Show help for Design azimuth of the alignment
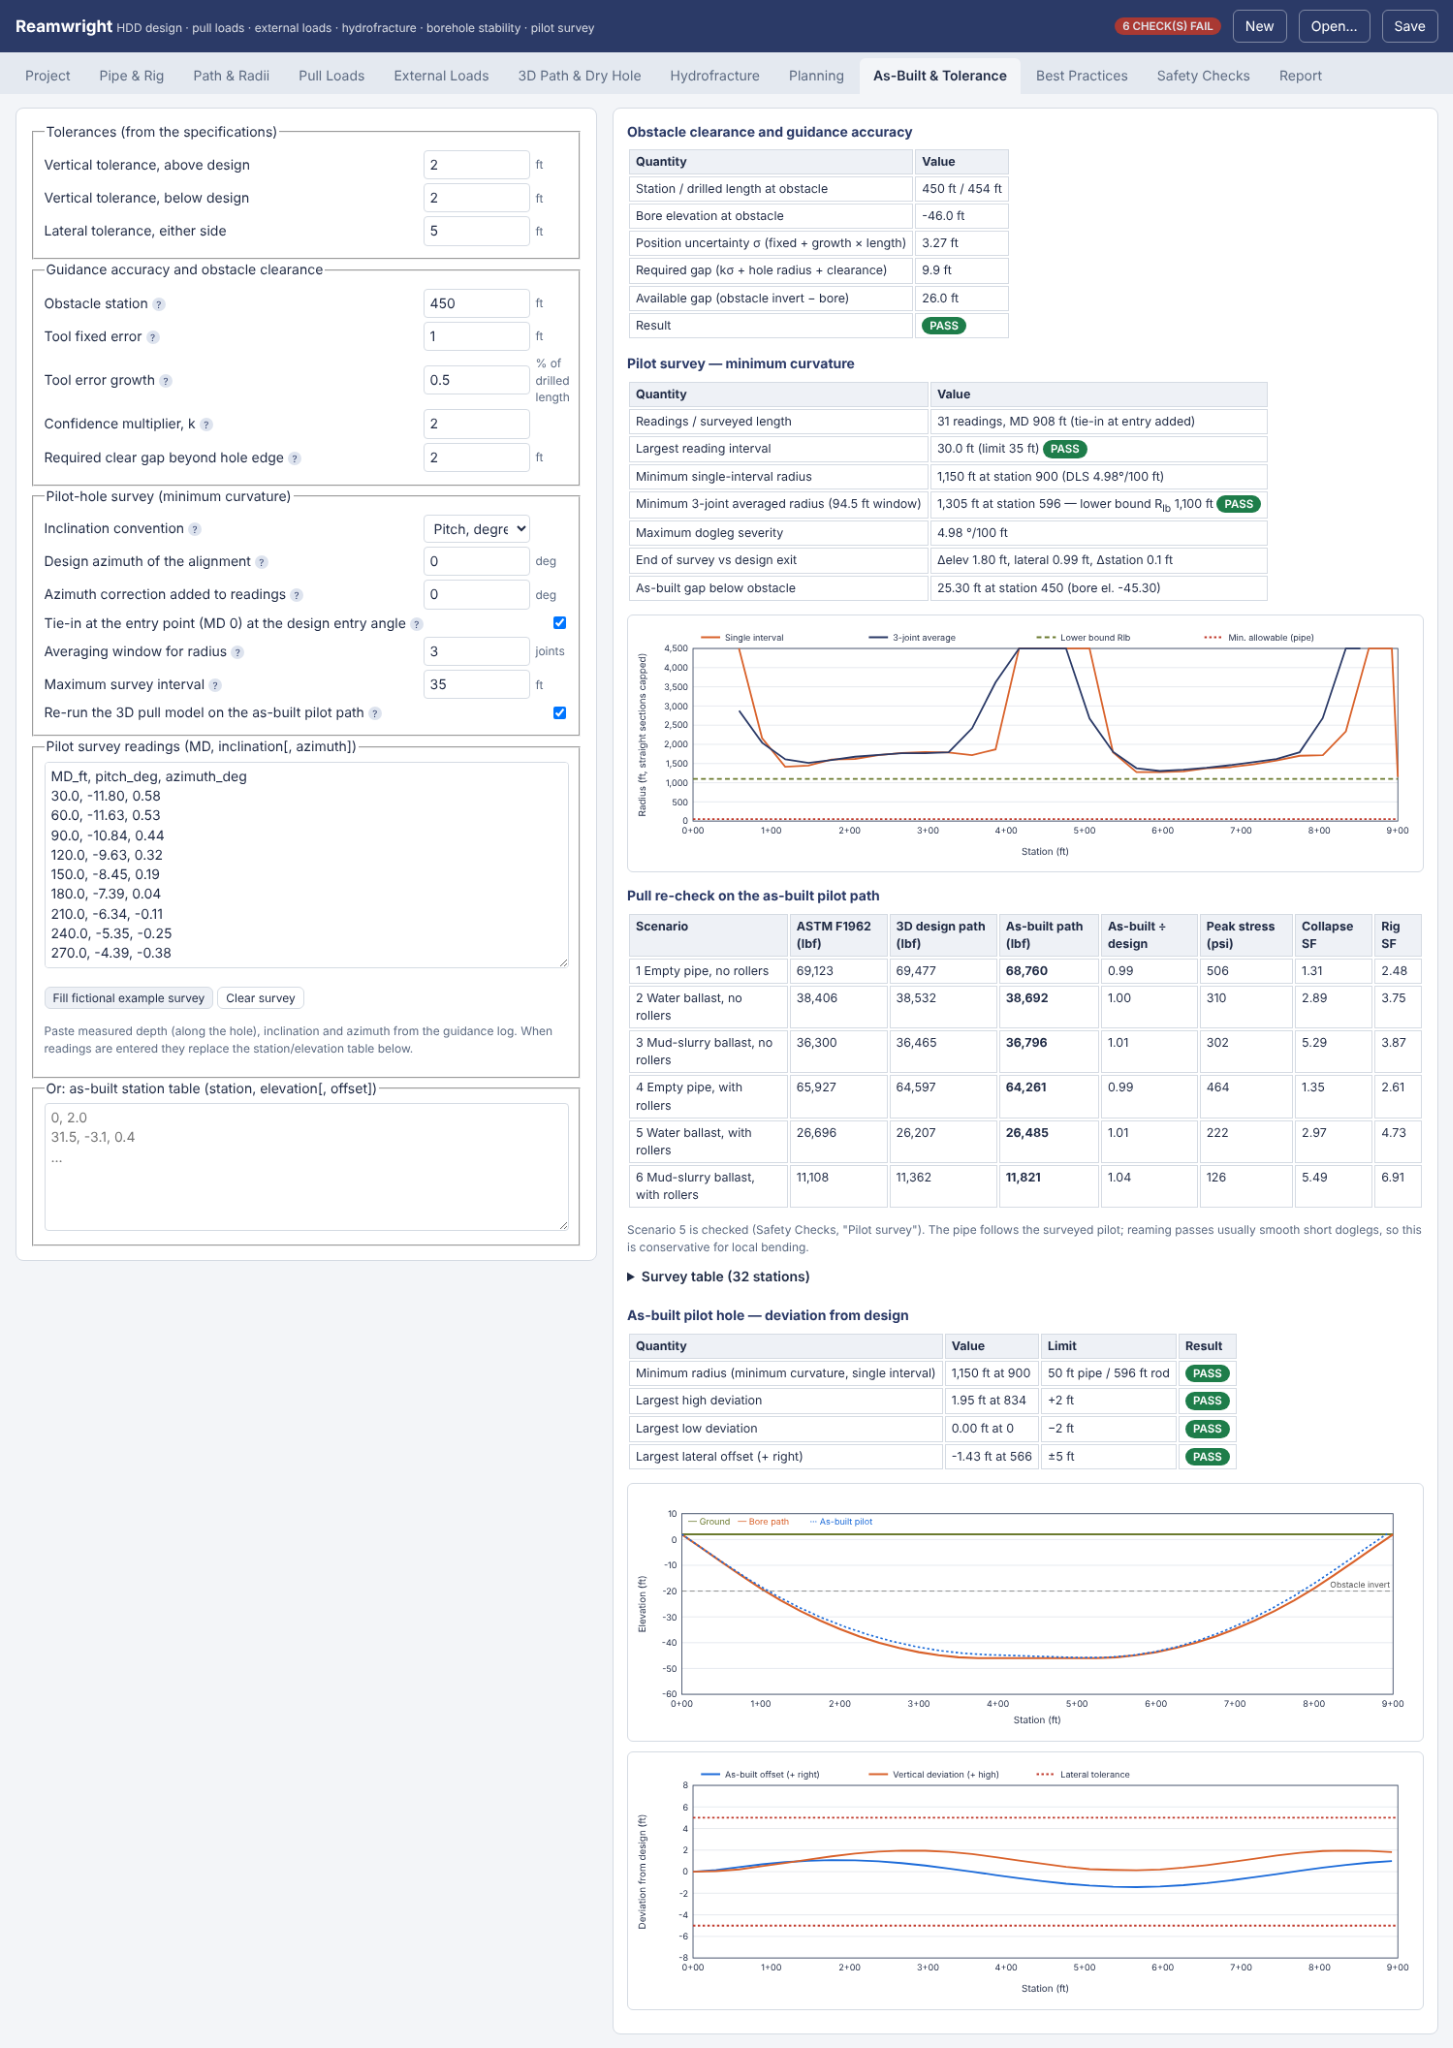Screen dimensions: 1453x2048 pos(262,562)
